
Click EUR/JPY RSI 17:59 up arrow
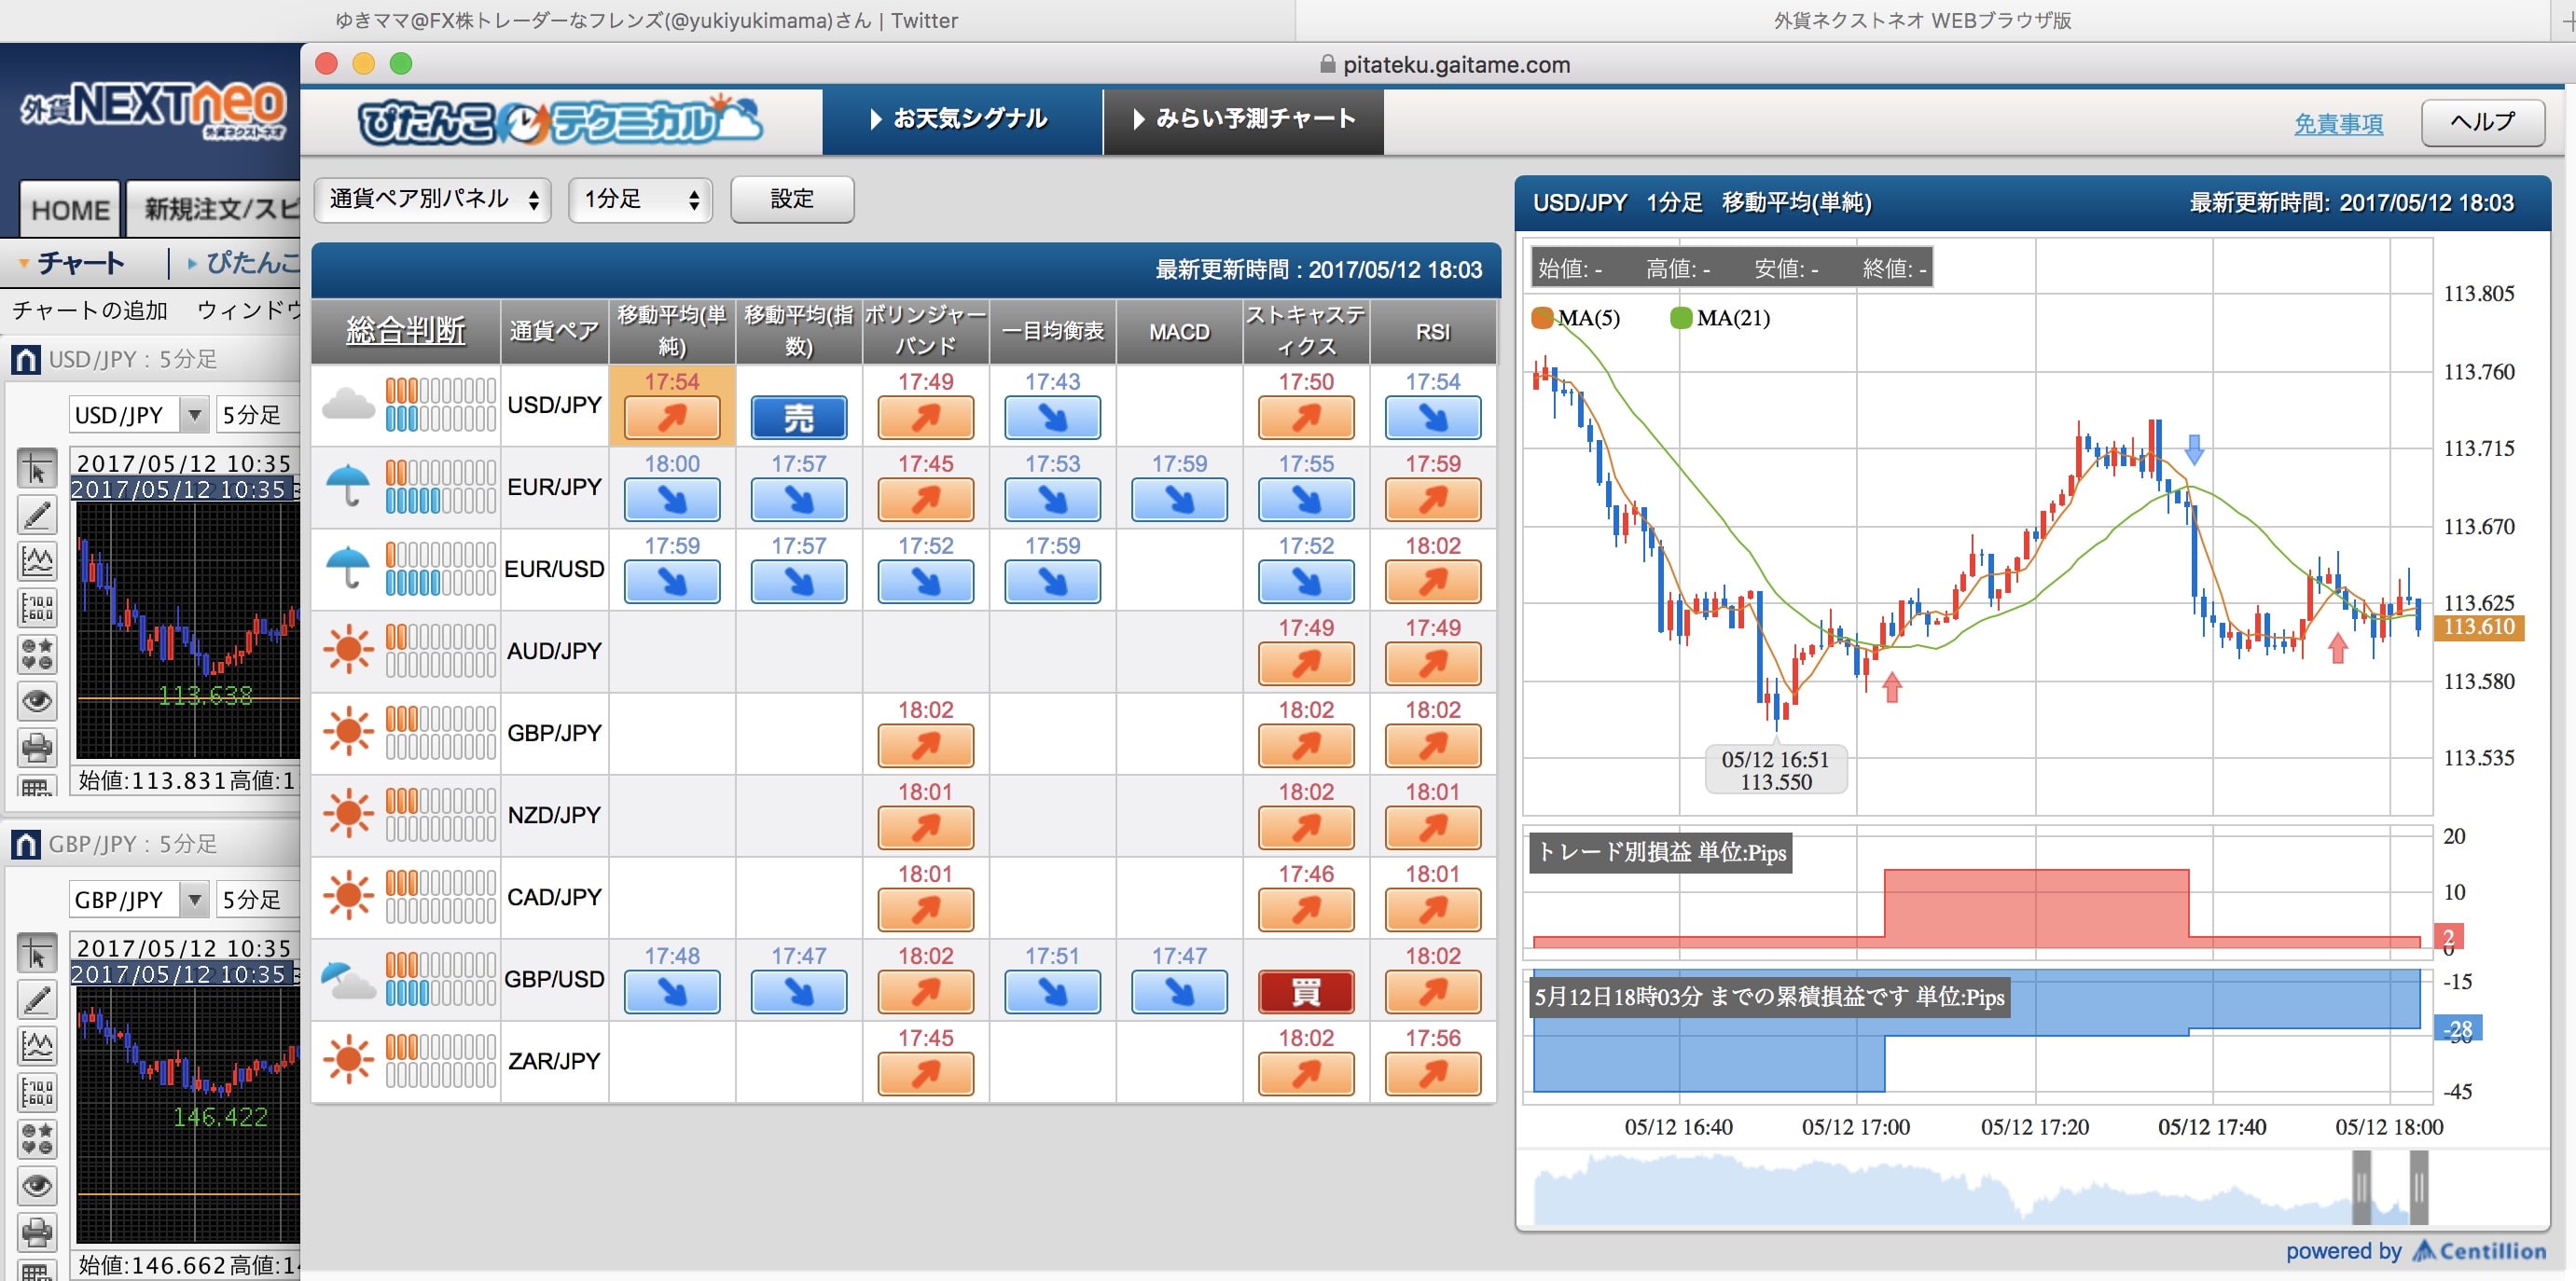pos(1433,499)
